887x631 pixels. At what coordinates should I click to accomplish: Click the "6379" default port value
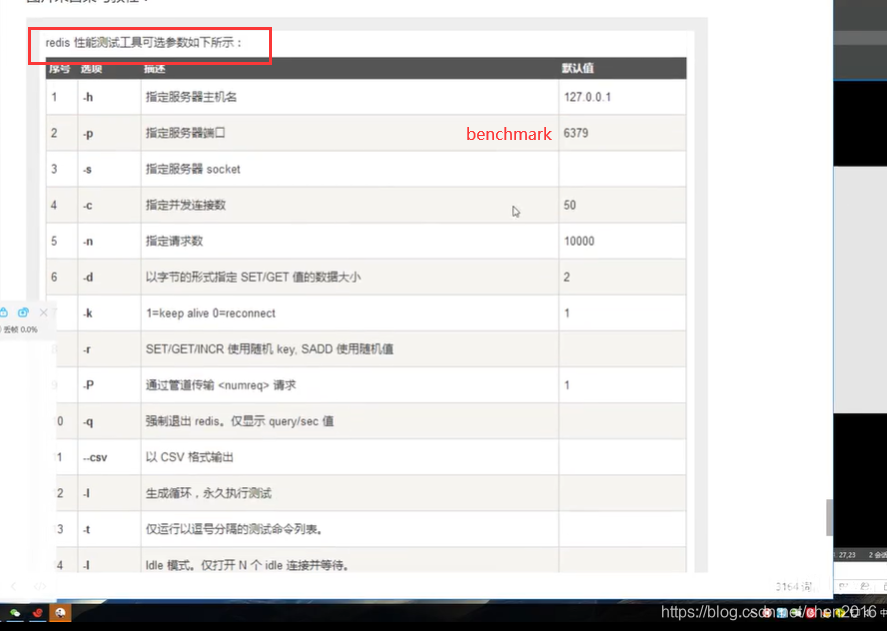pos(576,133)
